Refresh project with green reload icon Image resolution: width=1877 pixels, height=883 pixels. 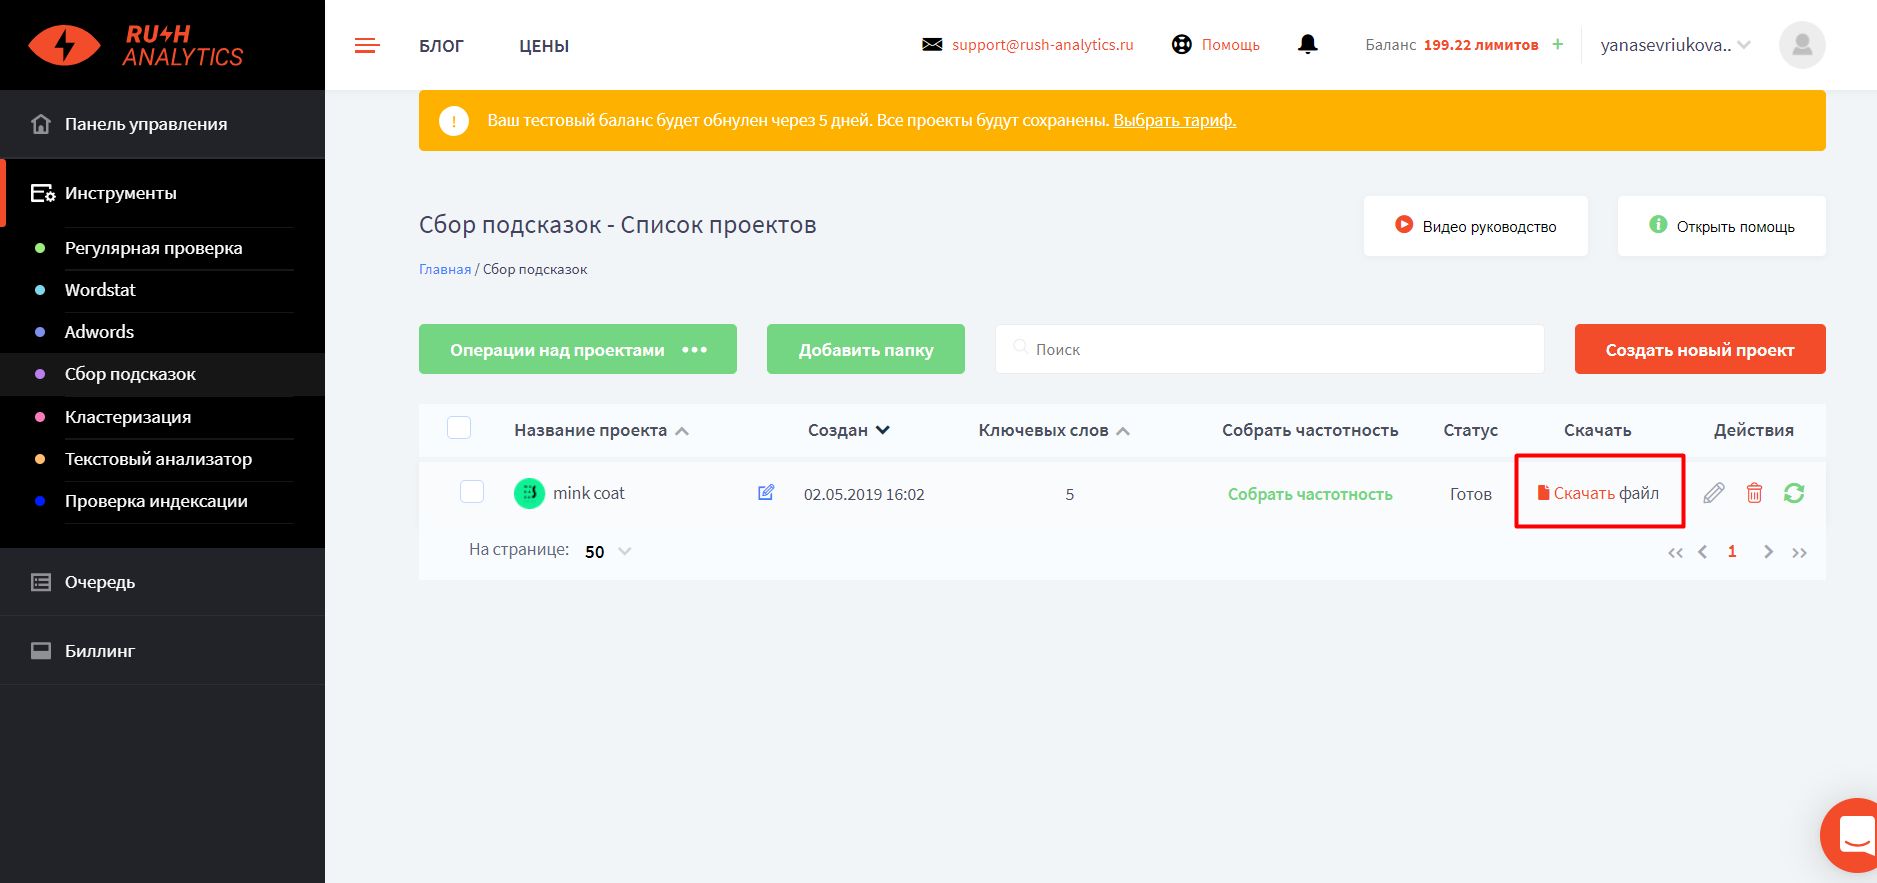1794,493
